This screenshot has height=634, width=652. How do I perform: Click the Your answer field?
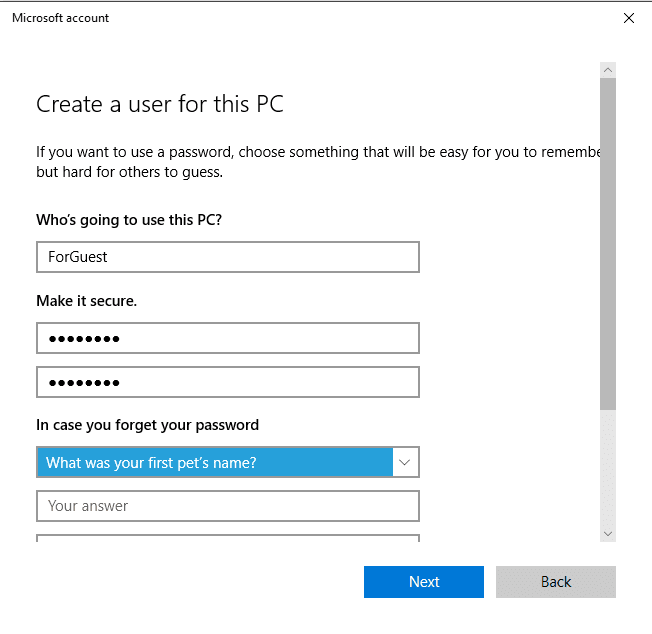point(228,506)
